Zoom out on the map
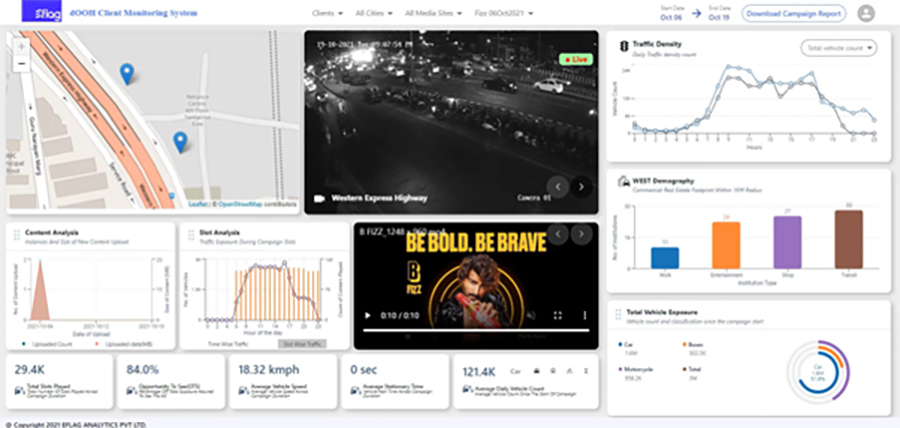900x428 pixels. (21, 63)
